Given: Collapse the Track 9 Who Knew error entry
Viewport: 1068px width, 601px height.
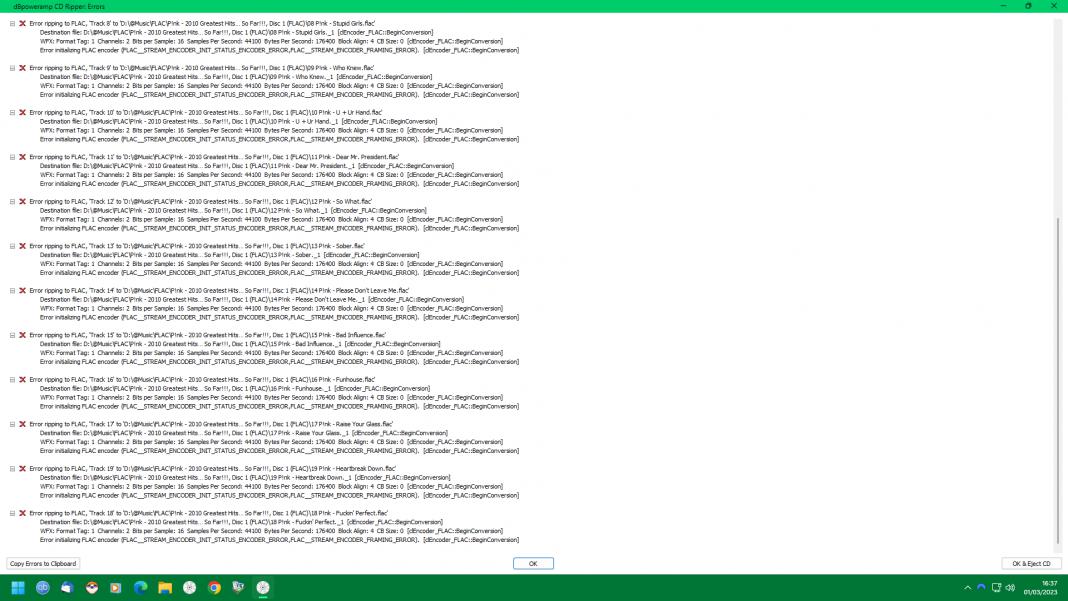Looking at the screenshot, I should coord(12,68).
